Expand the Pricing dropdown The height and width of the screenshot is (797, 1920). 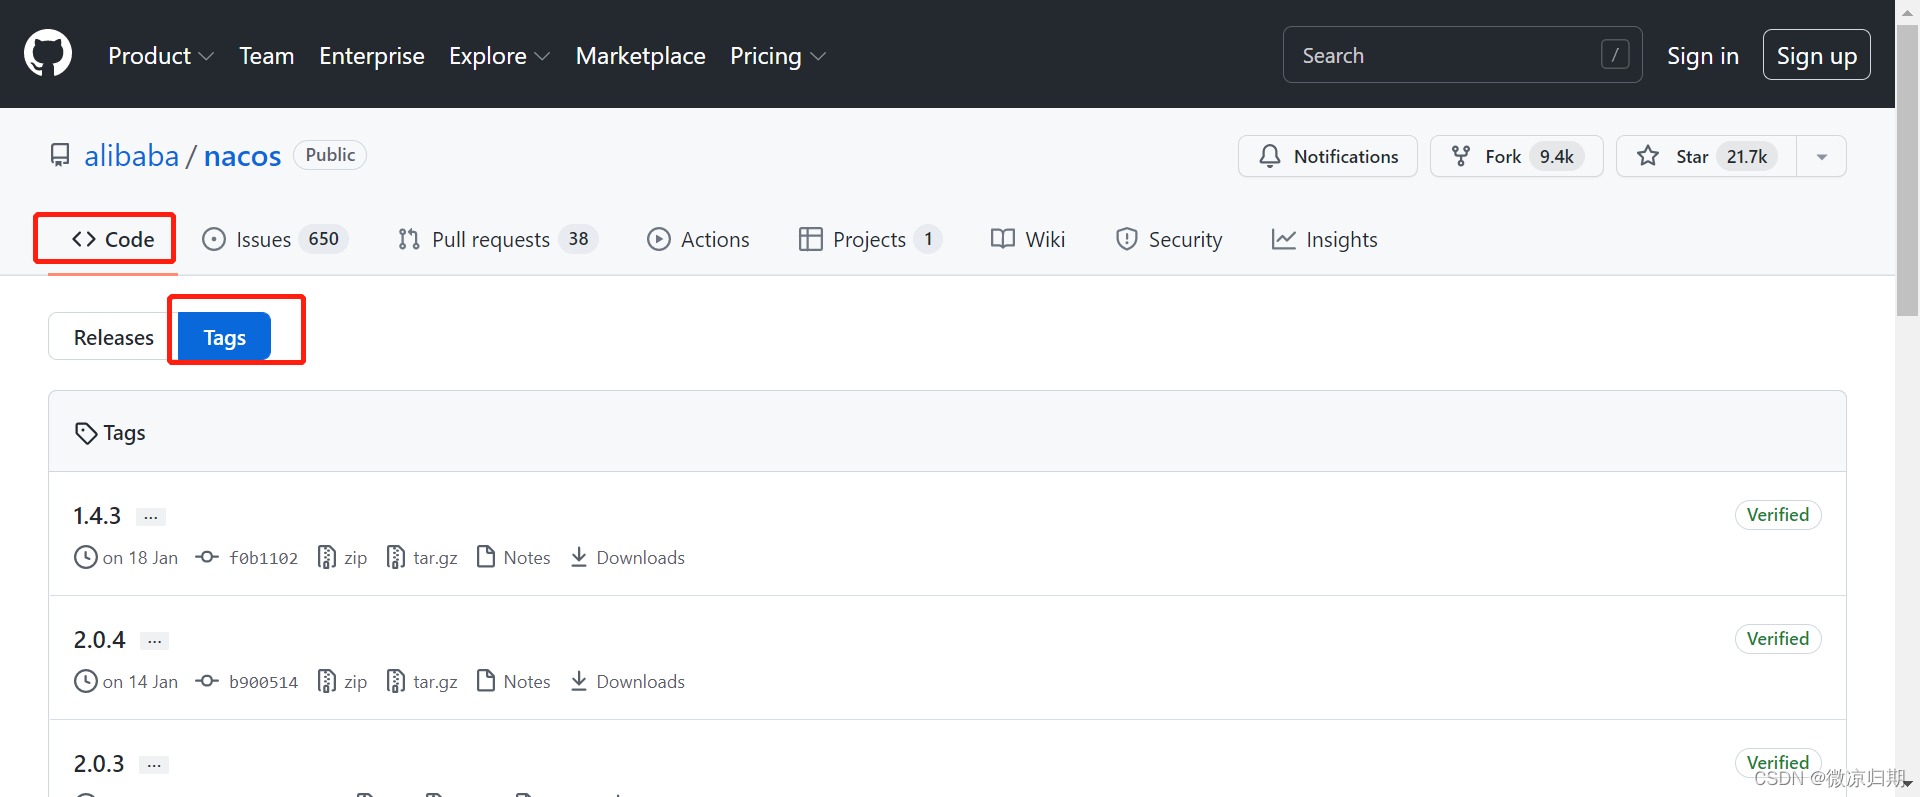777,56
